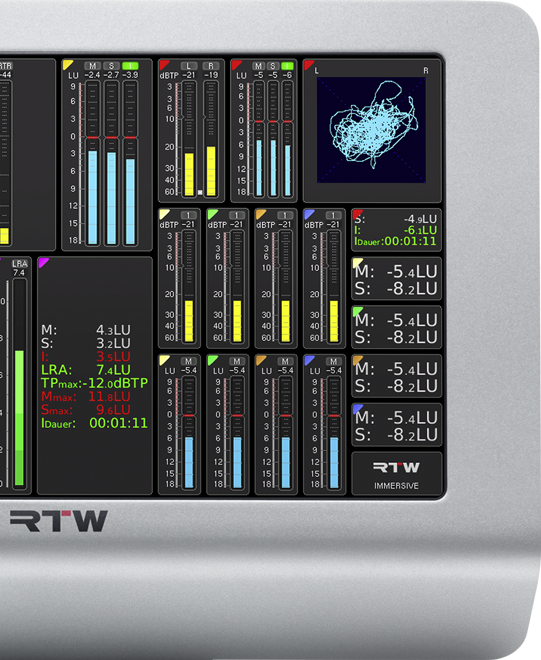
Task: Select the red 'Smax: 9.6LU' readout
Action: [86, 410]
